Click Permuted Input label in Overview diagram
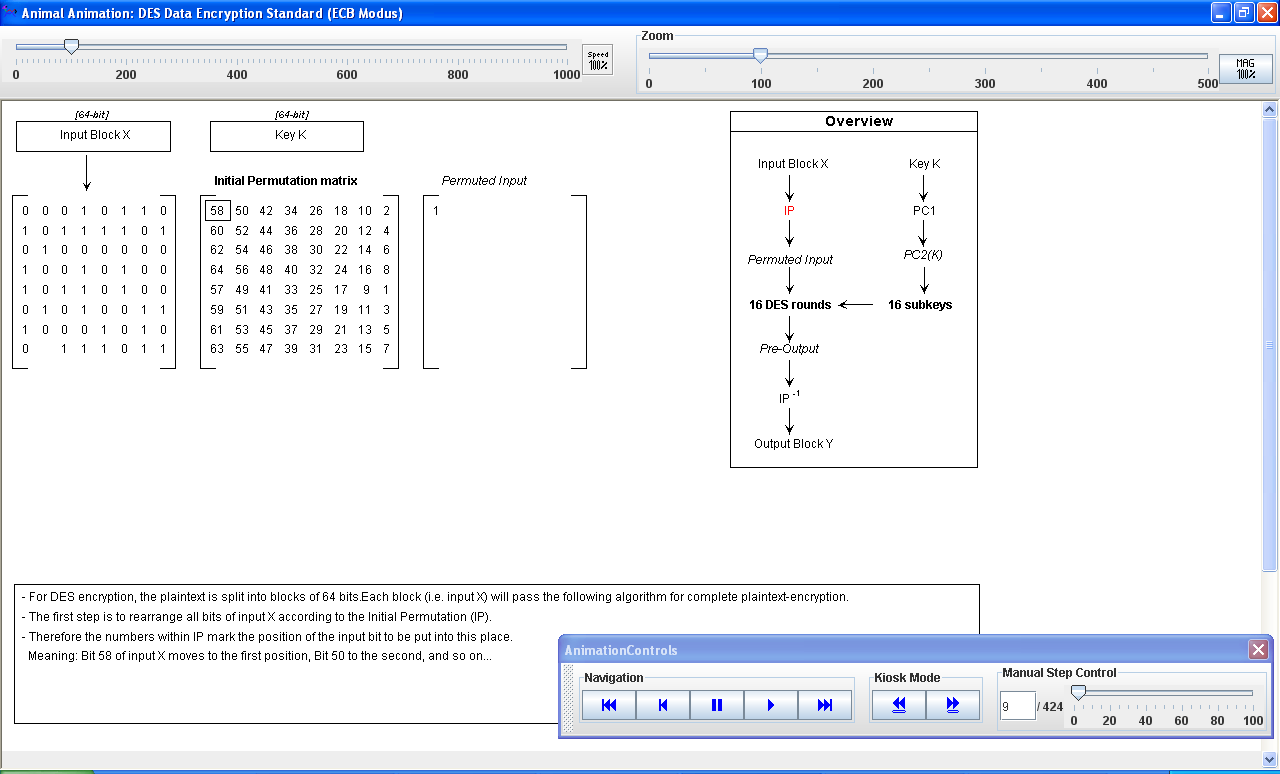This screenshot has width=1280, height=774. [x=790, y=260]
